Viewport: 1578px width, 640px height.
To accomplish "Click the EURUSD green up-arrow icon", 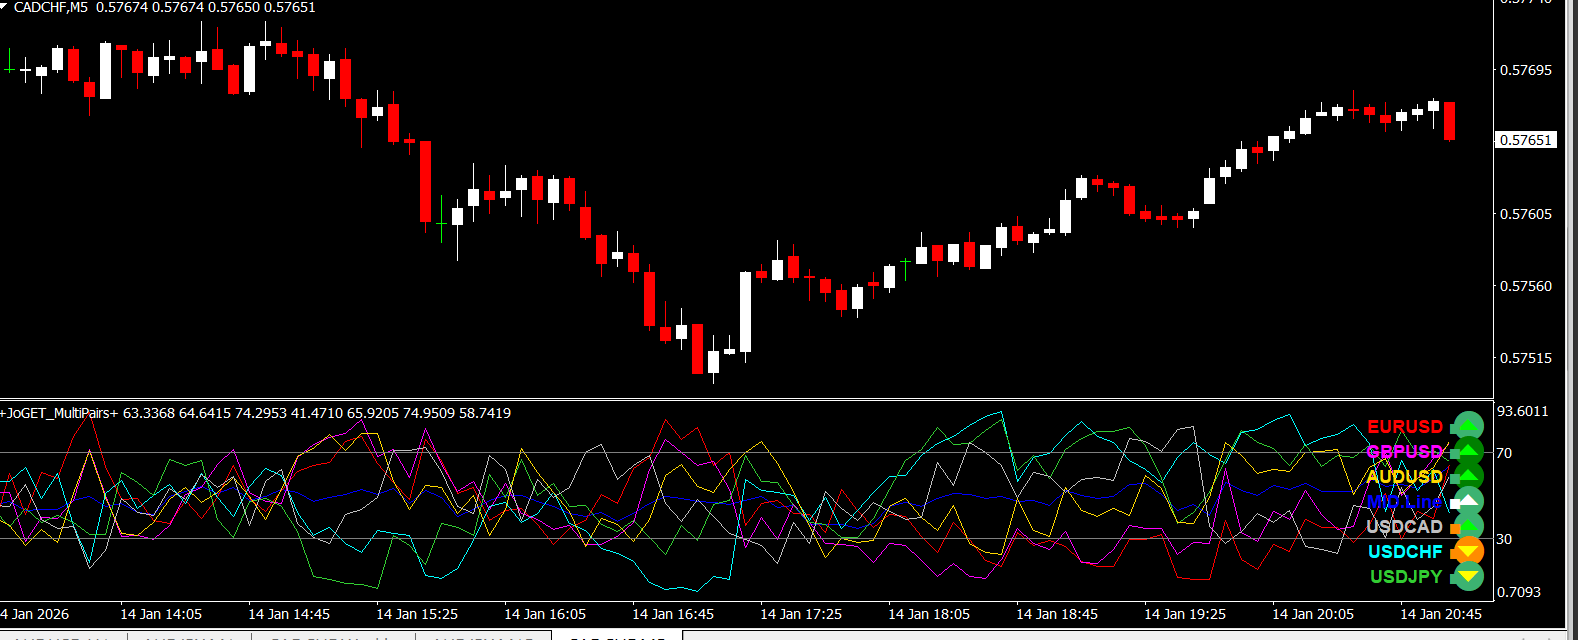I will tap(1468, 426).
